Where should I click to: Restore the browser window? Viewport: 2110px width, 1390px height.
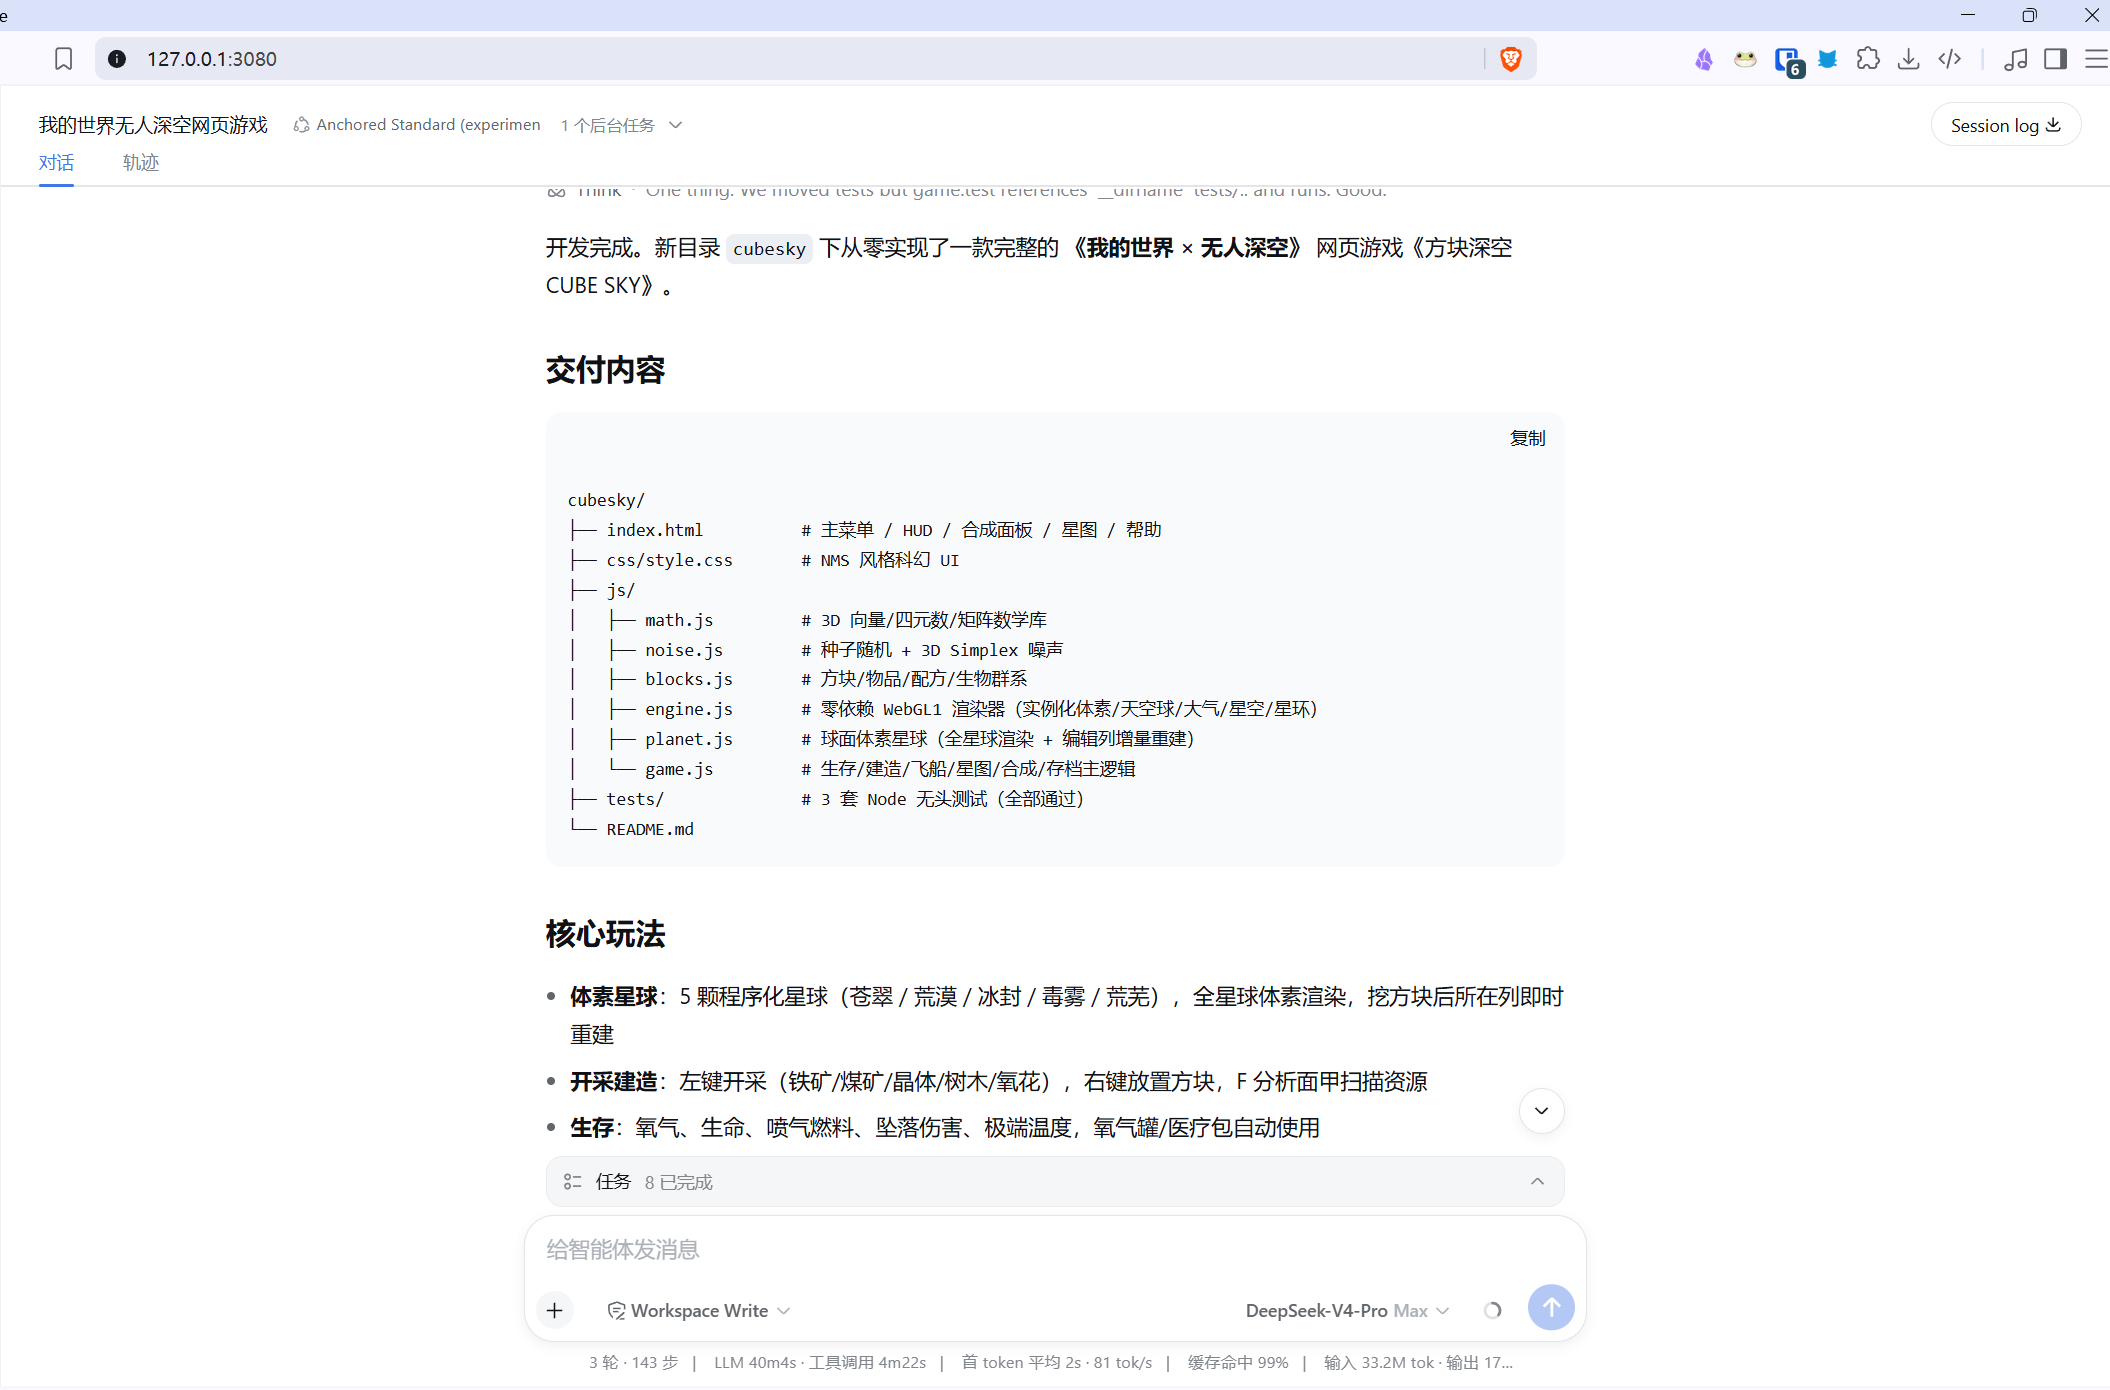coord(2029,15)
